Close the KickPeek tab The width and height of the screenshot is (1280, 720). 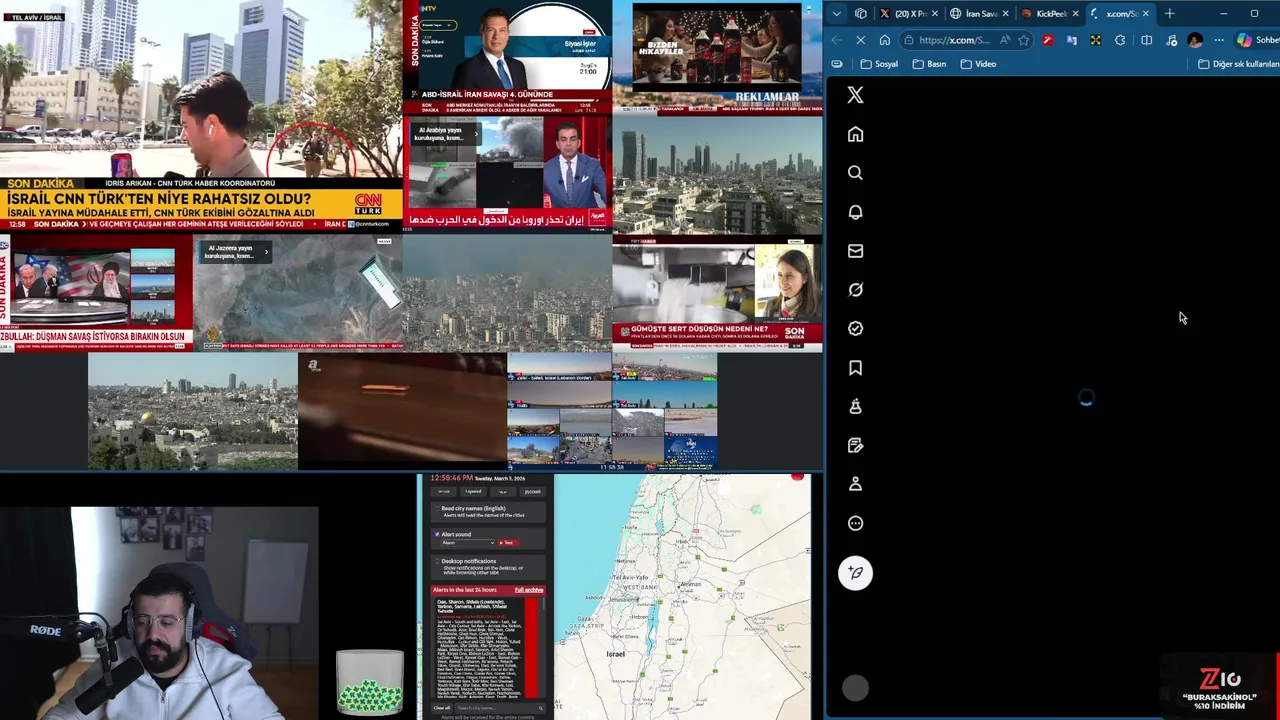[1076, 14]
